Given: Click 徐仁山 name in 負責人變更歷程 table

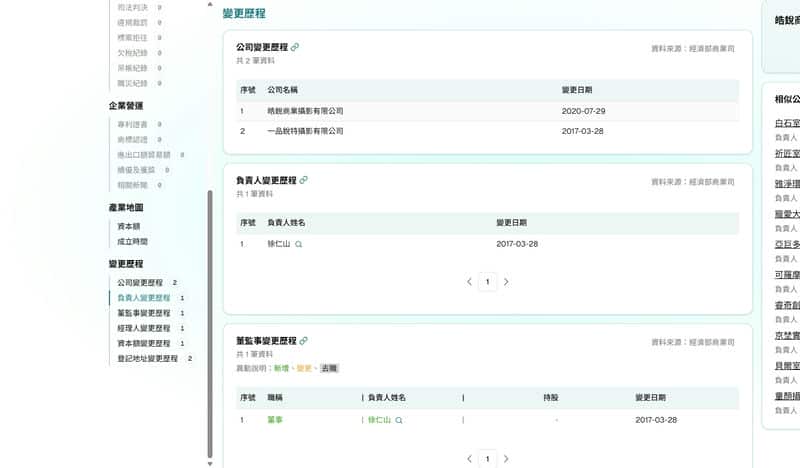Looking at the screenshot, I should [278, 244].
